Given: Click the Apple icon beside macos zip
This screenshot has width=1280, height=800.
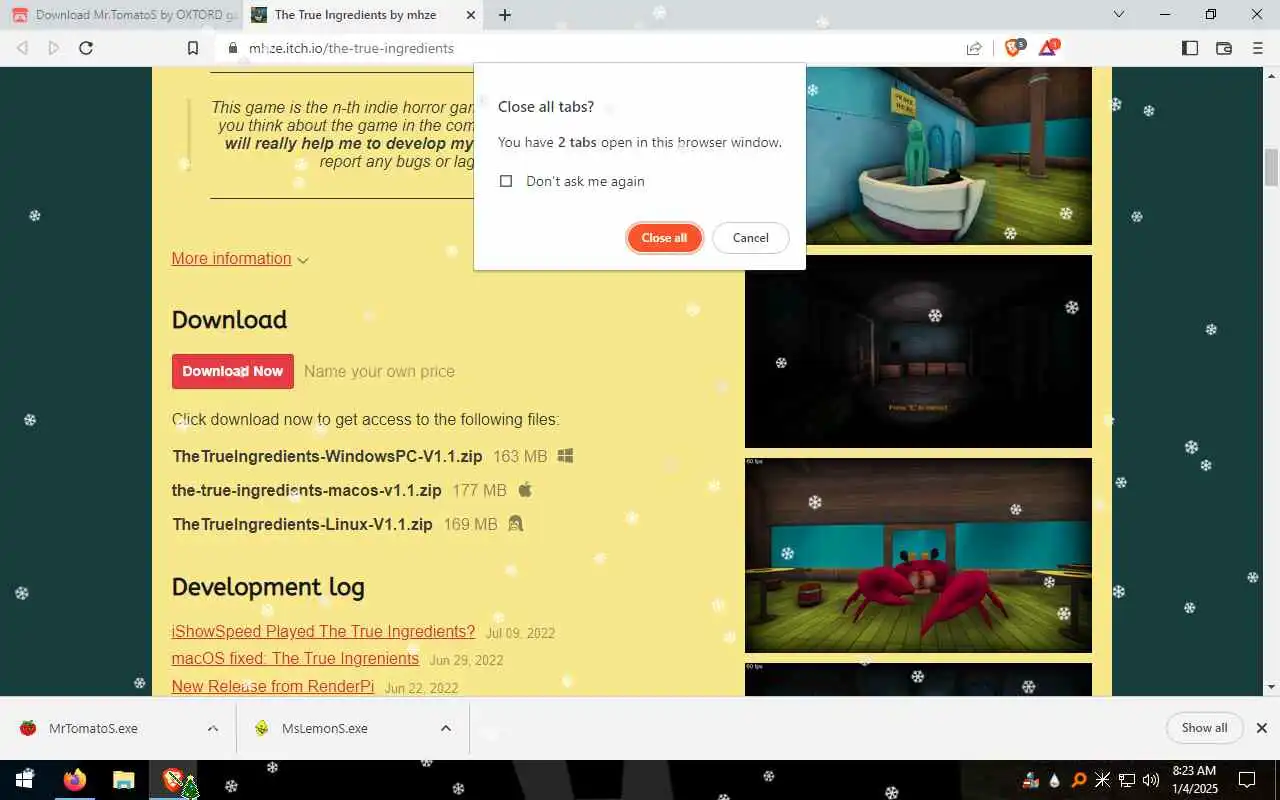Looking at the screenshot, I should [525, 490].
